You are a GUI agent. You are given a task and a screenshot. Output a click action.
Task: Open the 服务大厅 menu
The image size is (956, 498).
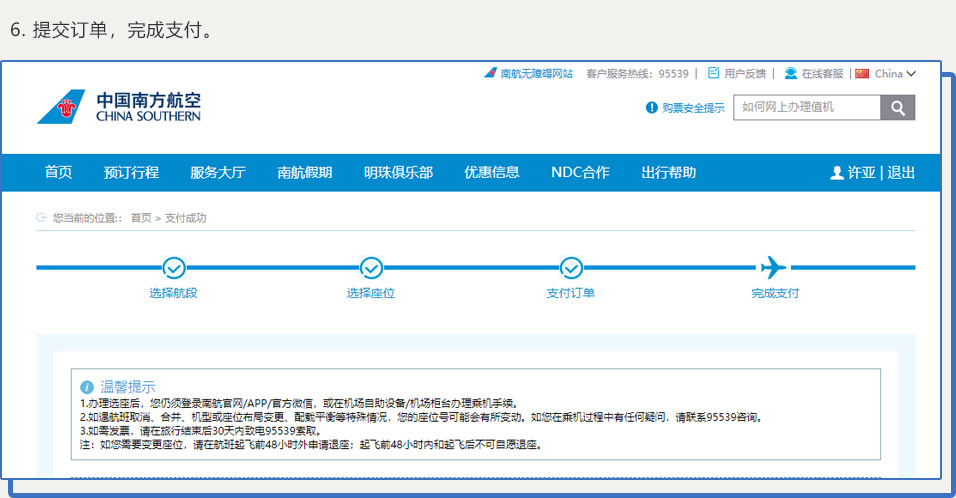click(x=217, y=172)
